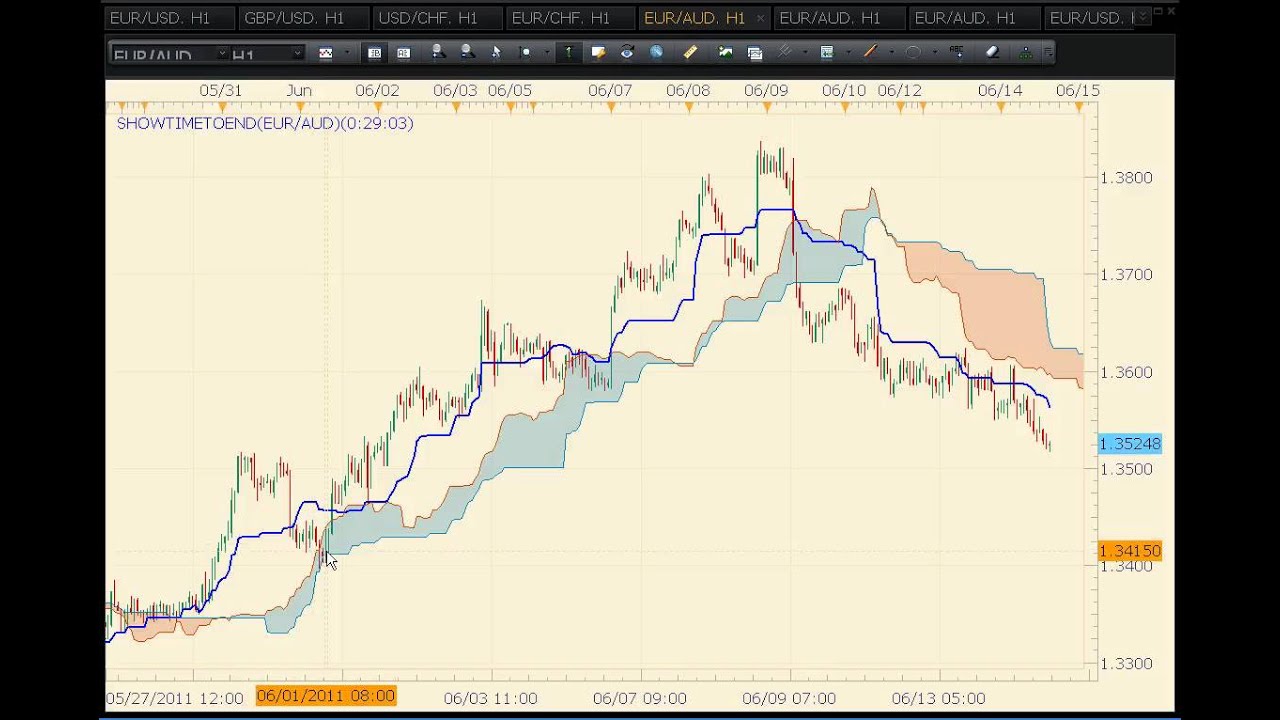Screen dimensions: 1280x720
Task: Click the orange day marker under 06/09
Action: [766, 106]
